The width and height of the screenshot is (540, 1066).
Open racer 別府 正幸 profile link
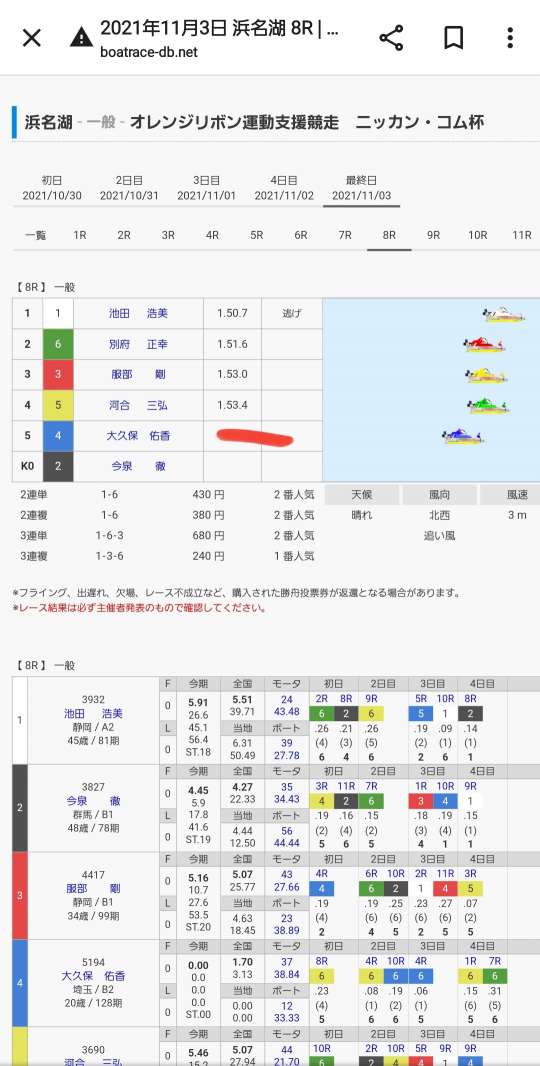(138, 345)
